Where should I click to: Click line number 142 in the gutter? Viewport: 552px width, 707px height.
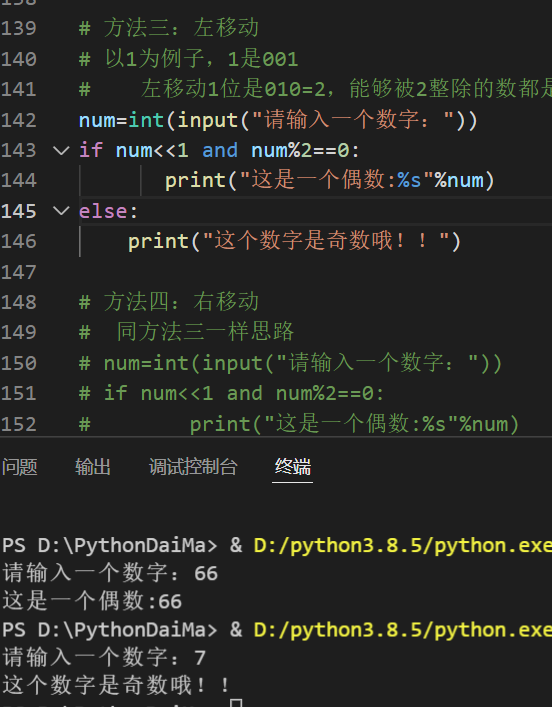click(x=18, y=120)
